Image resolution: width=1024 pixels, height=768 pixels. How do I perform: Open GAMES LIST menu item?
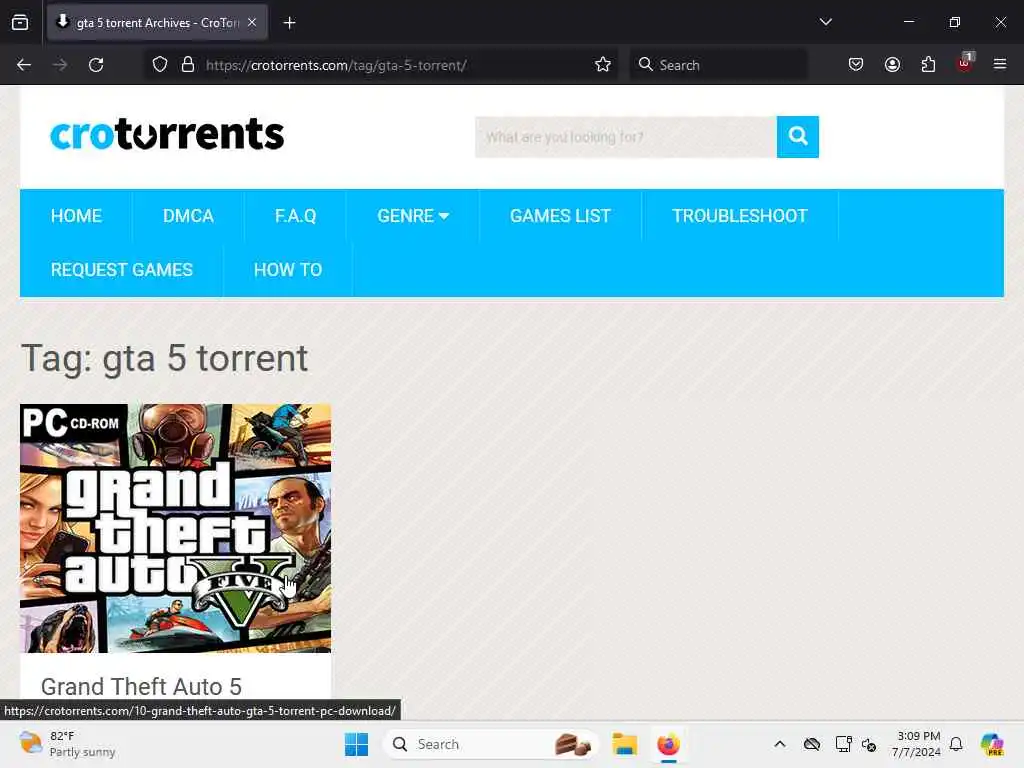(x=560, y=216)
